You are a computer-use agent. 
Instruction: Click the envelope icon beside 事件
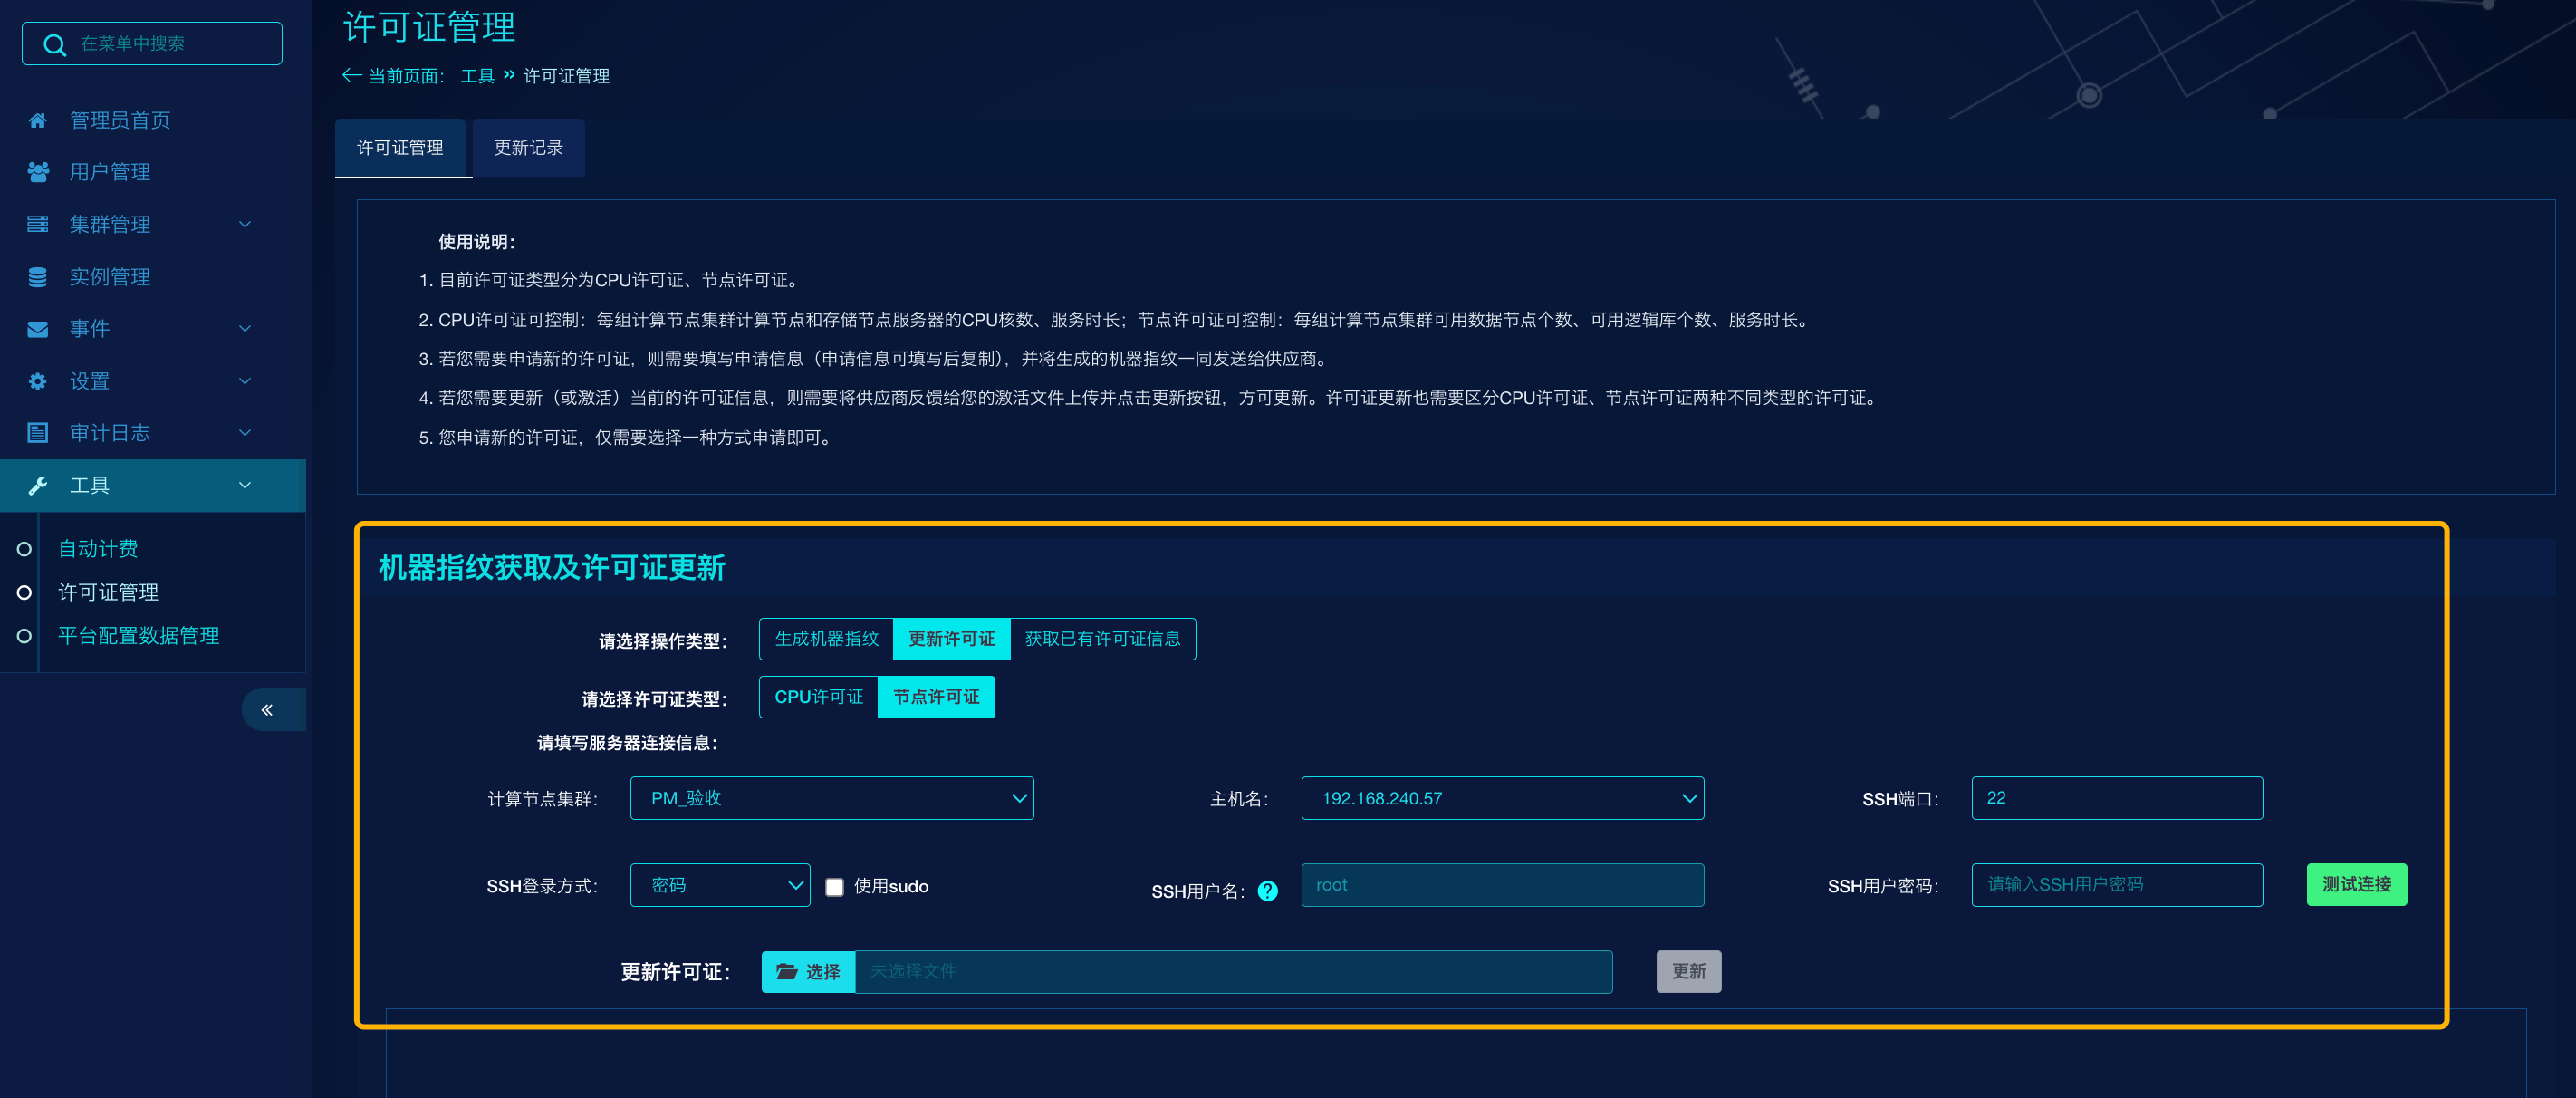37,329
